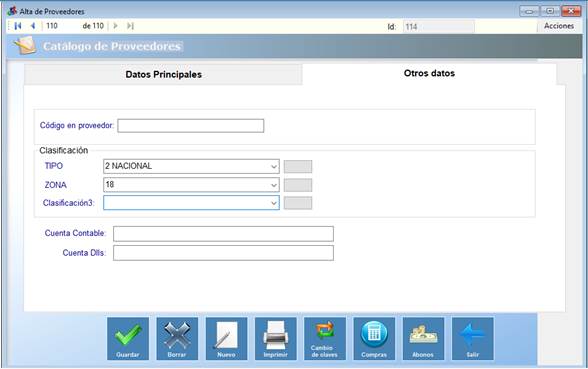Select the Otros datos tab
The width and height of the screenshot is (588, 369).
coord(429,73)
